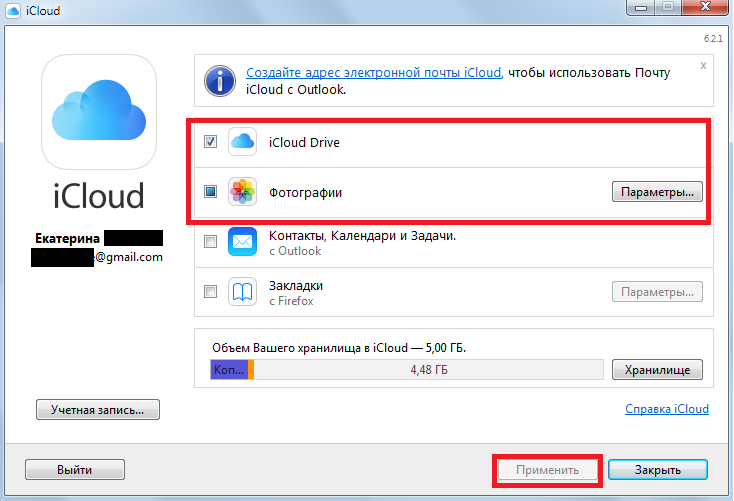Open Параметры for Закладки
The width and height of the screenshot is (734, 501).
[657, 292]
